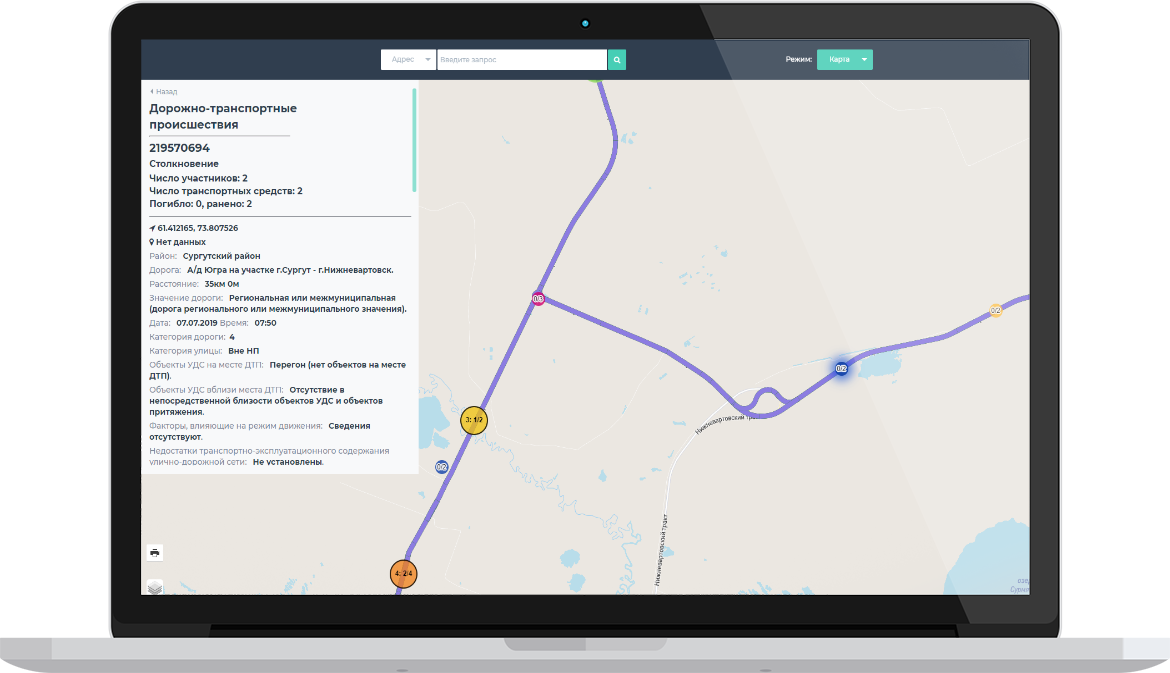Click the print map icon

pos(154,553)
